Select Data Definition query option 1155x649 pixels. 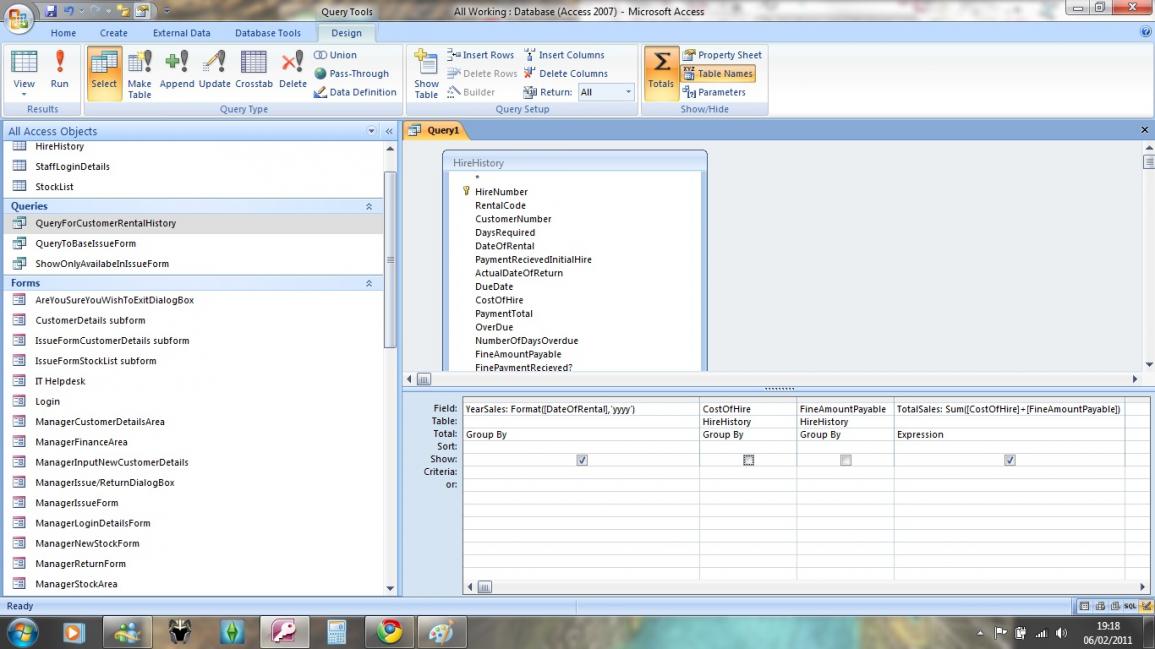tap(355, 92)
